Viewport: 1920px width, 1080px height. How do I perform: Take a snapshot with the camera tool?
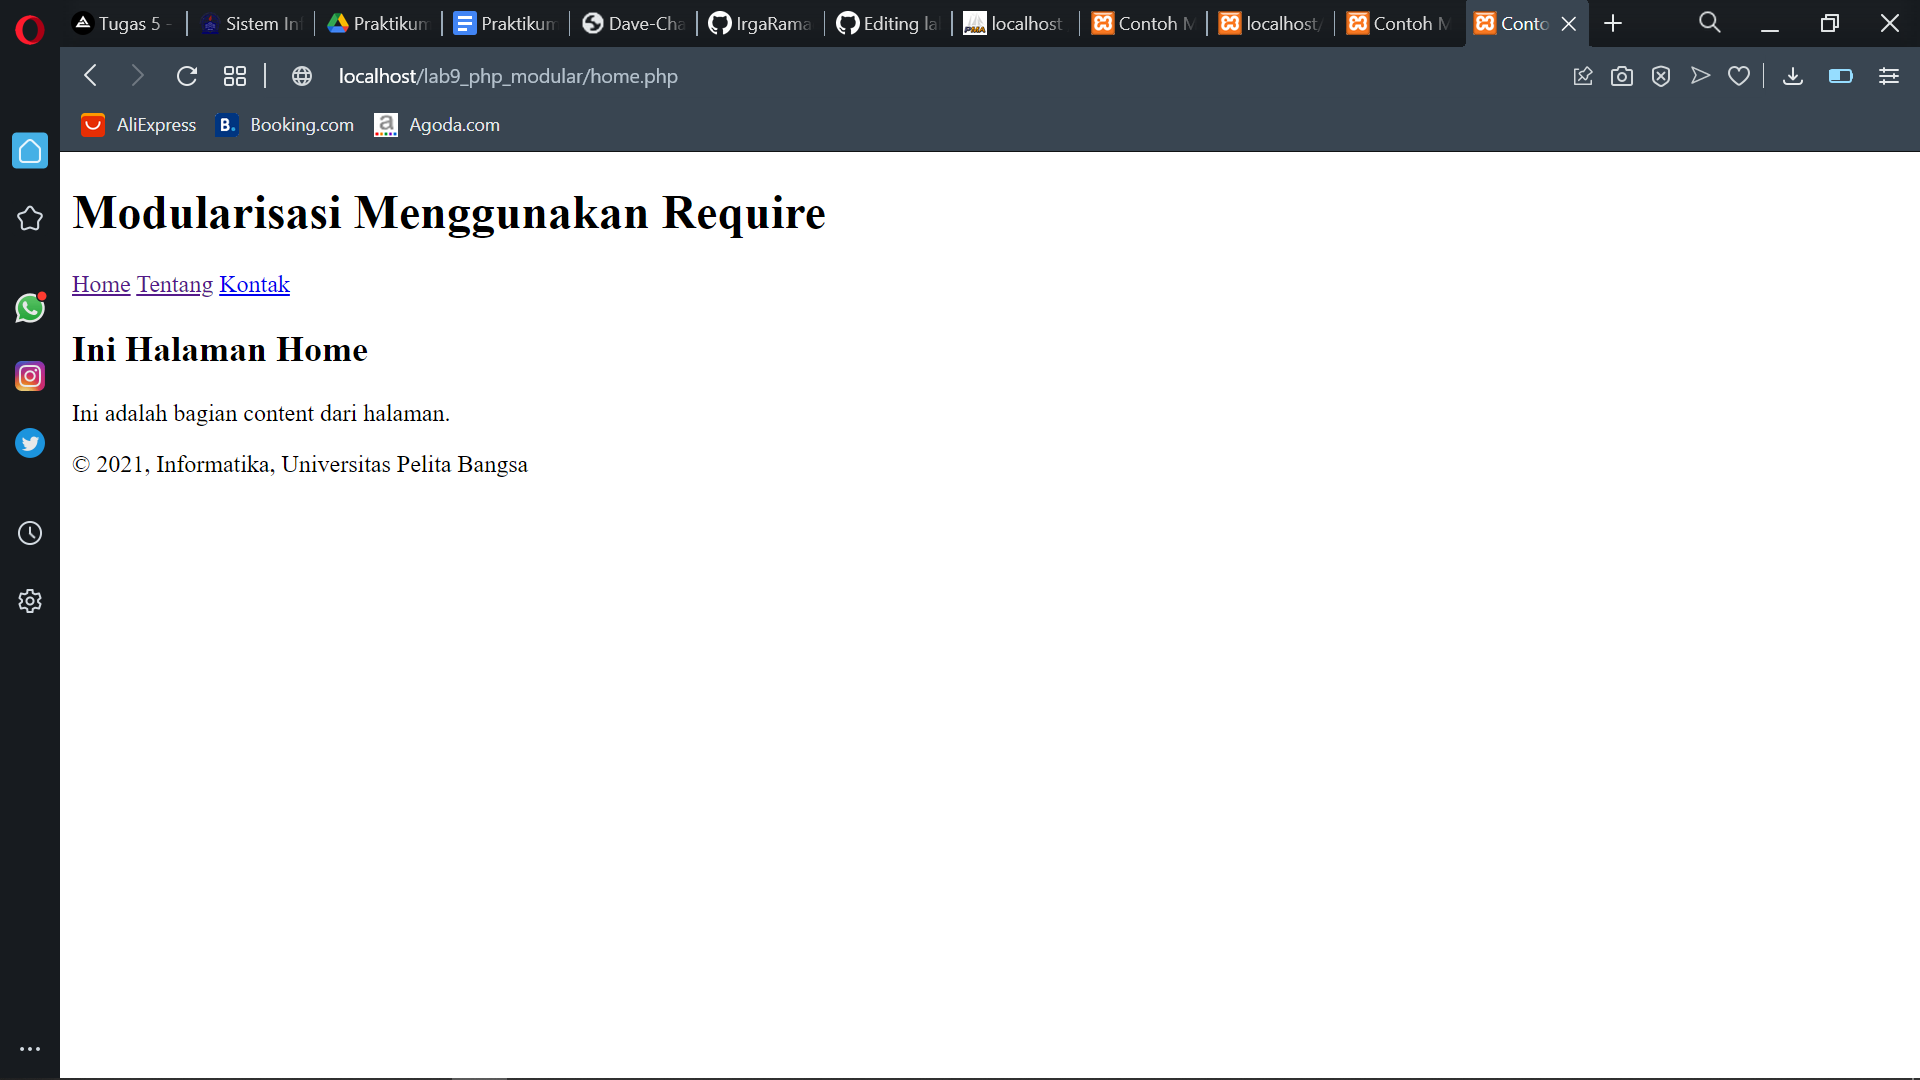[x=1622, y=75]
